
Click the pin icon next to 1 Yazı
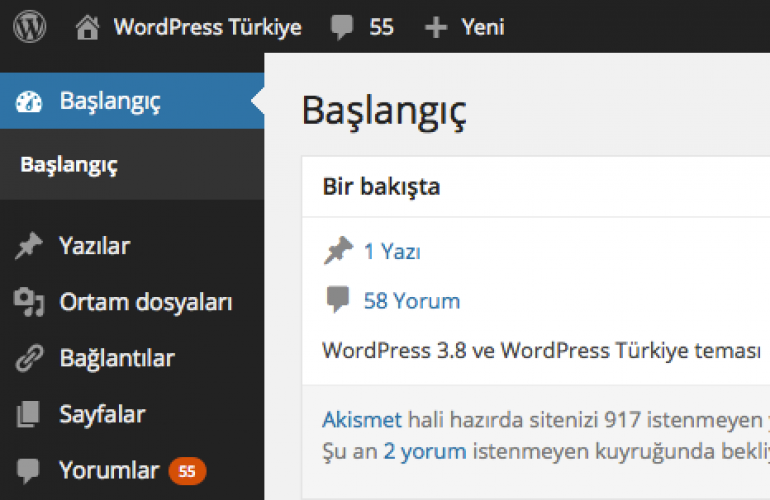click(338, 250)
